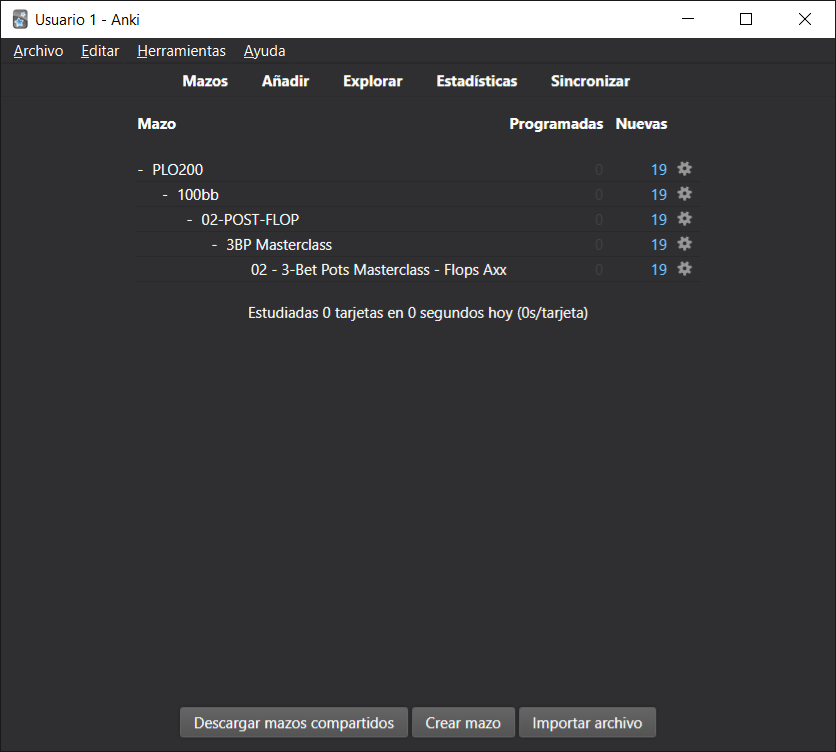Go to Explorar card browser
The image size is (836, 752).
(372, 81)
